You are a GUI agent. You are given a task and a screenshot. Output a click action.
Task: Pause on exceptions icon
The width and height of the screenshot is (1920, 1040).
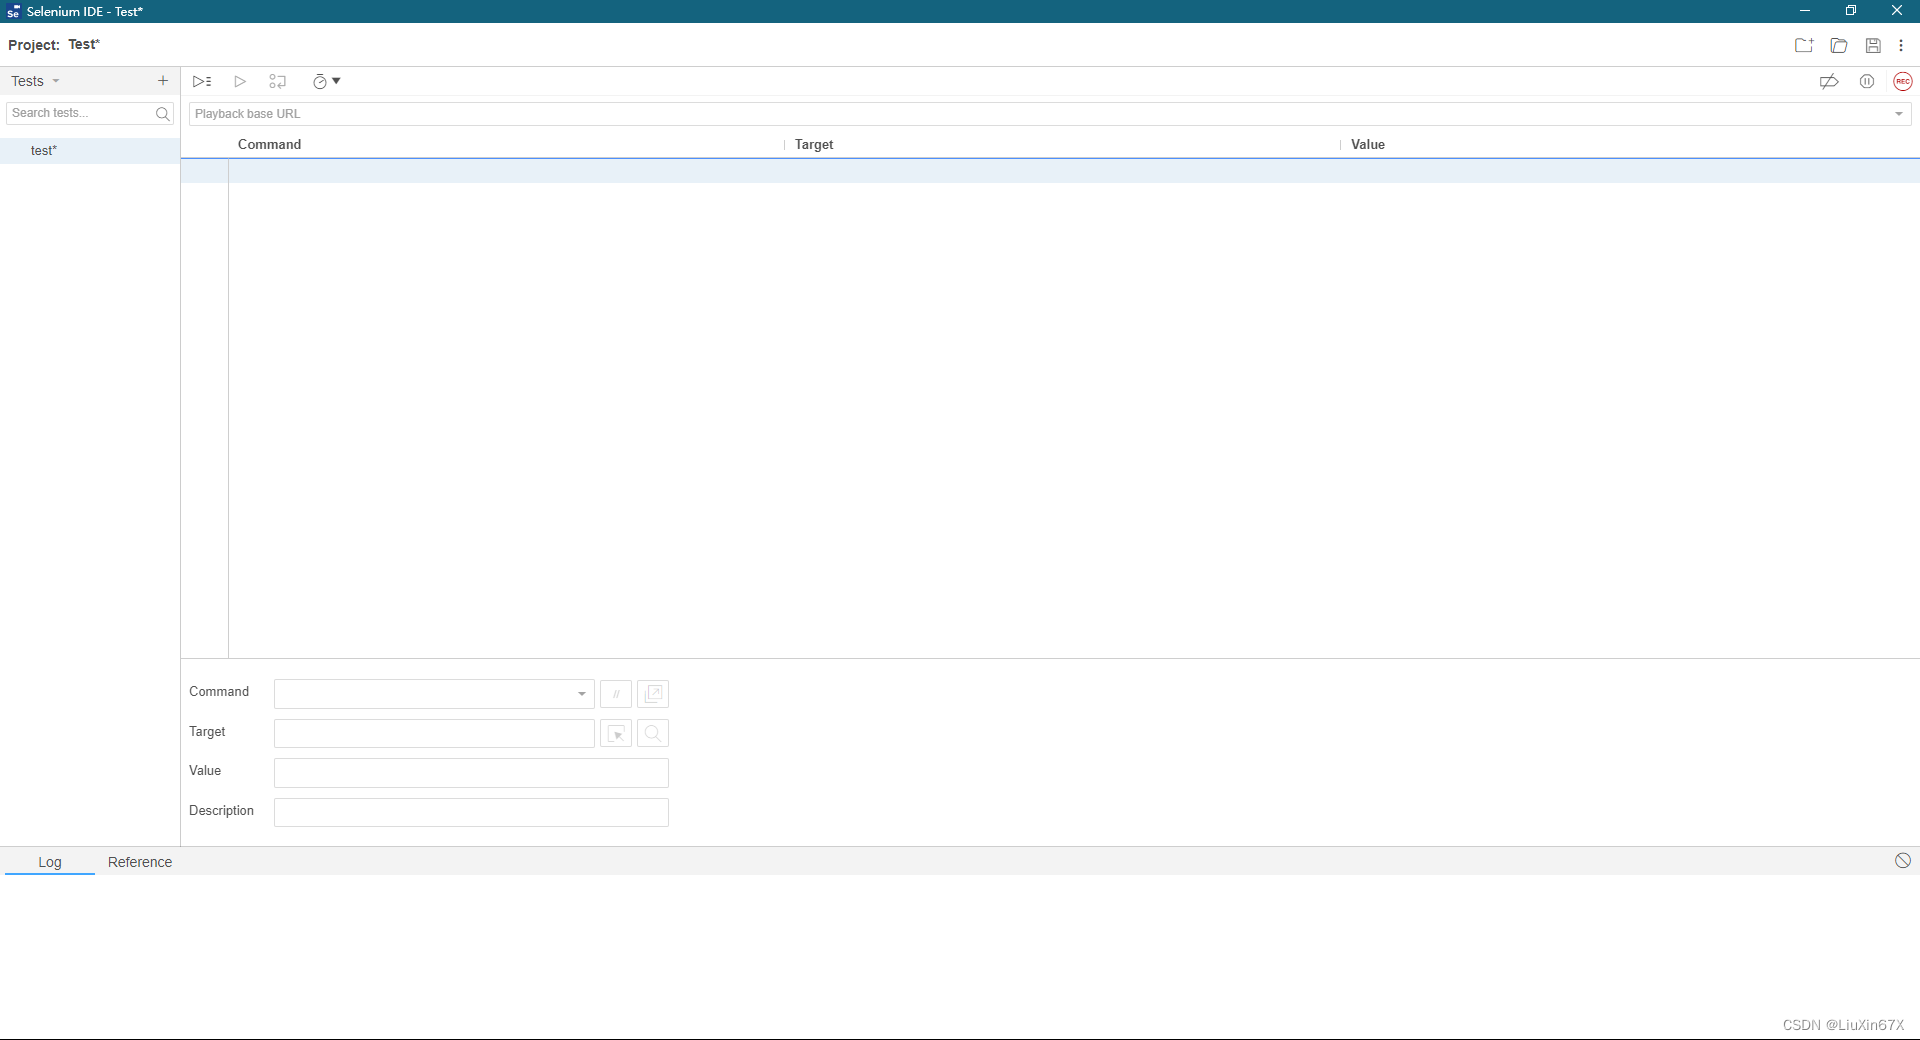click(1867, 82)
